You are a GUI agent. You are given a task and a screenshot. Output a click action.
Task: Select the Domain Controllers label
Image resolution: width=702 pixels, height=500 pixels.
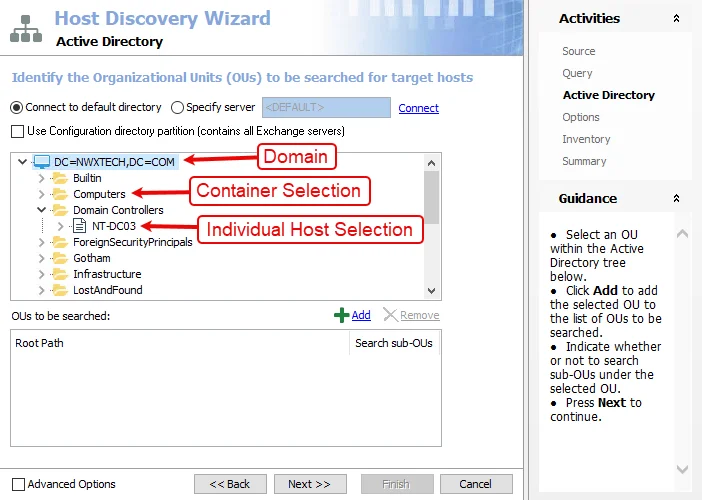118,210
